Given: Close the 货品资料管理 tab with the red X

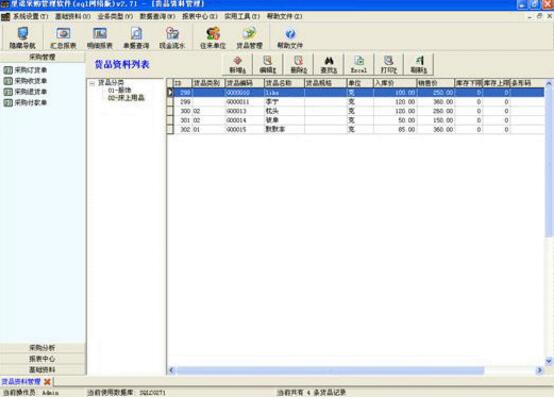Looking at the screenshot, I should point(47,381).
